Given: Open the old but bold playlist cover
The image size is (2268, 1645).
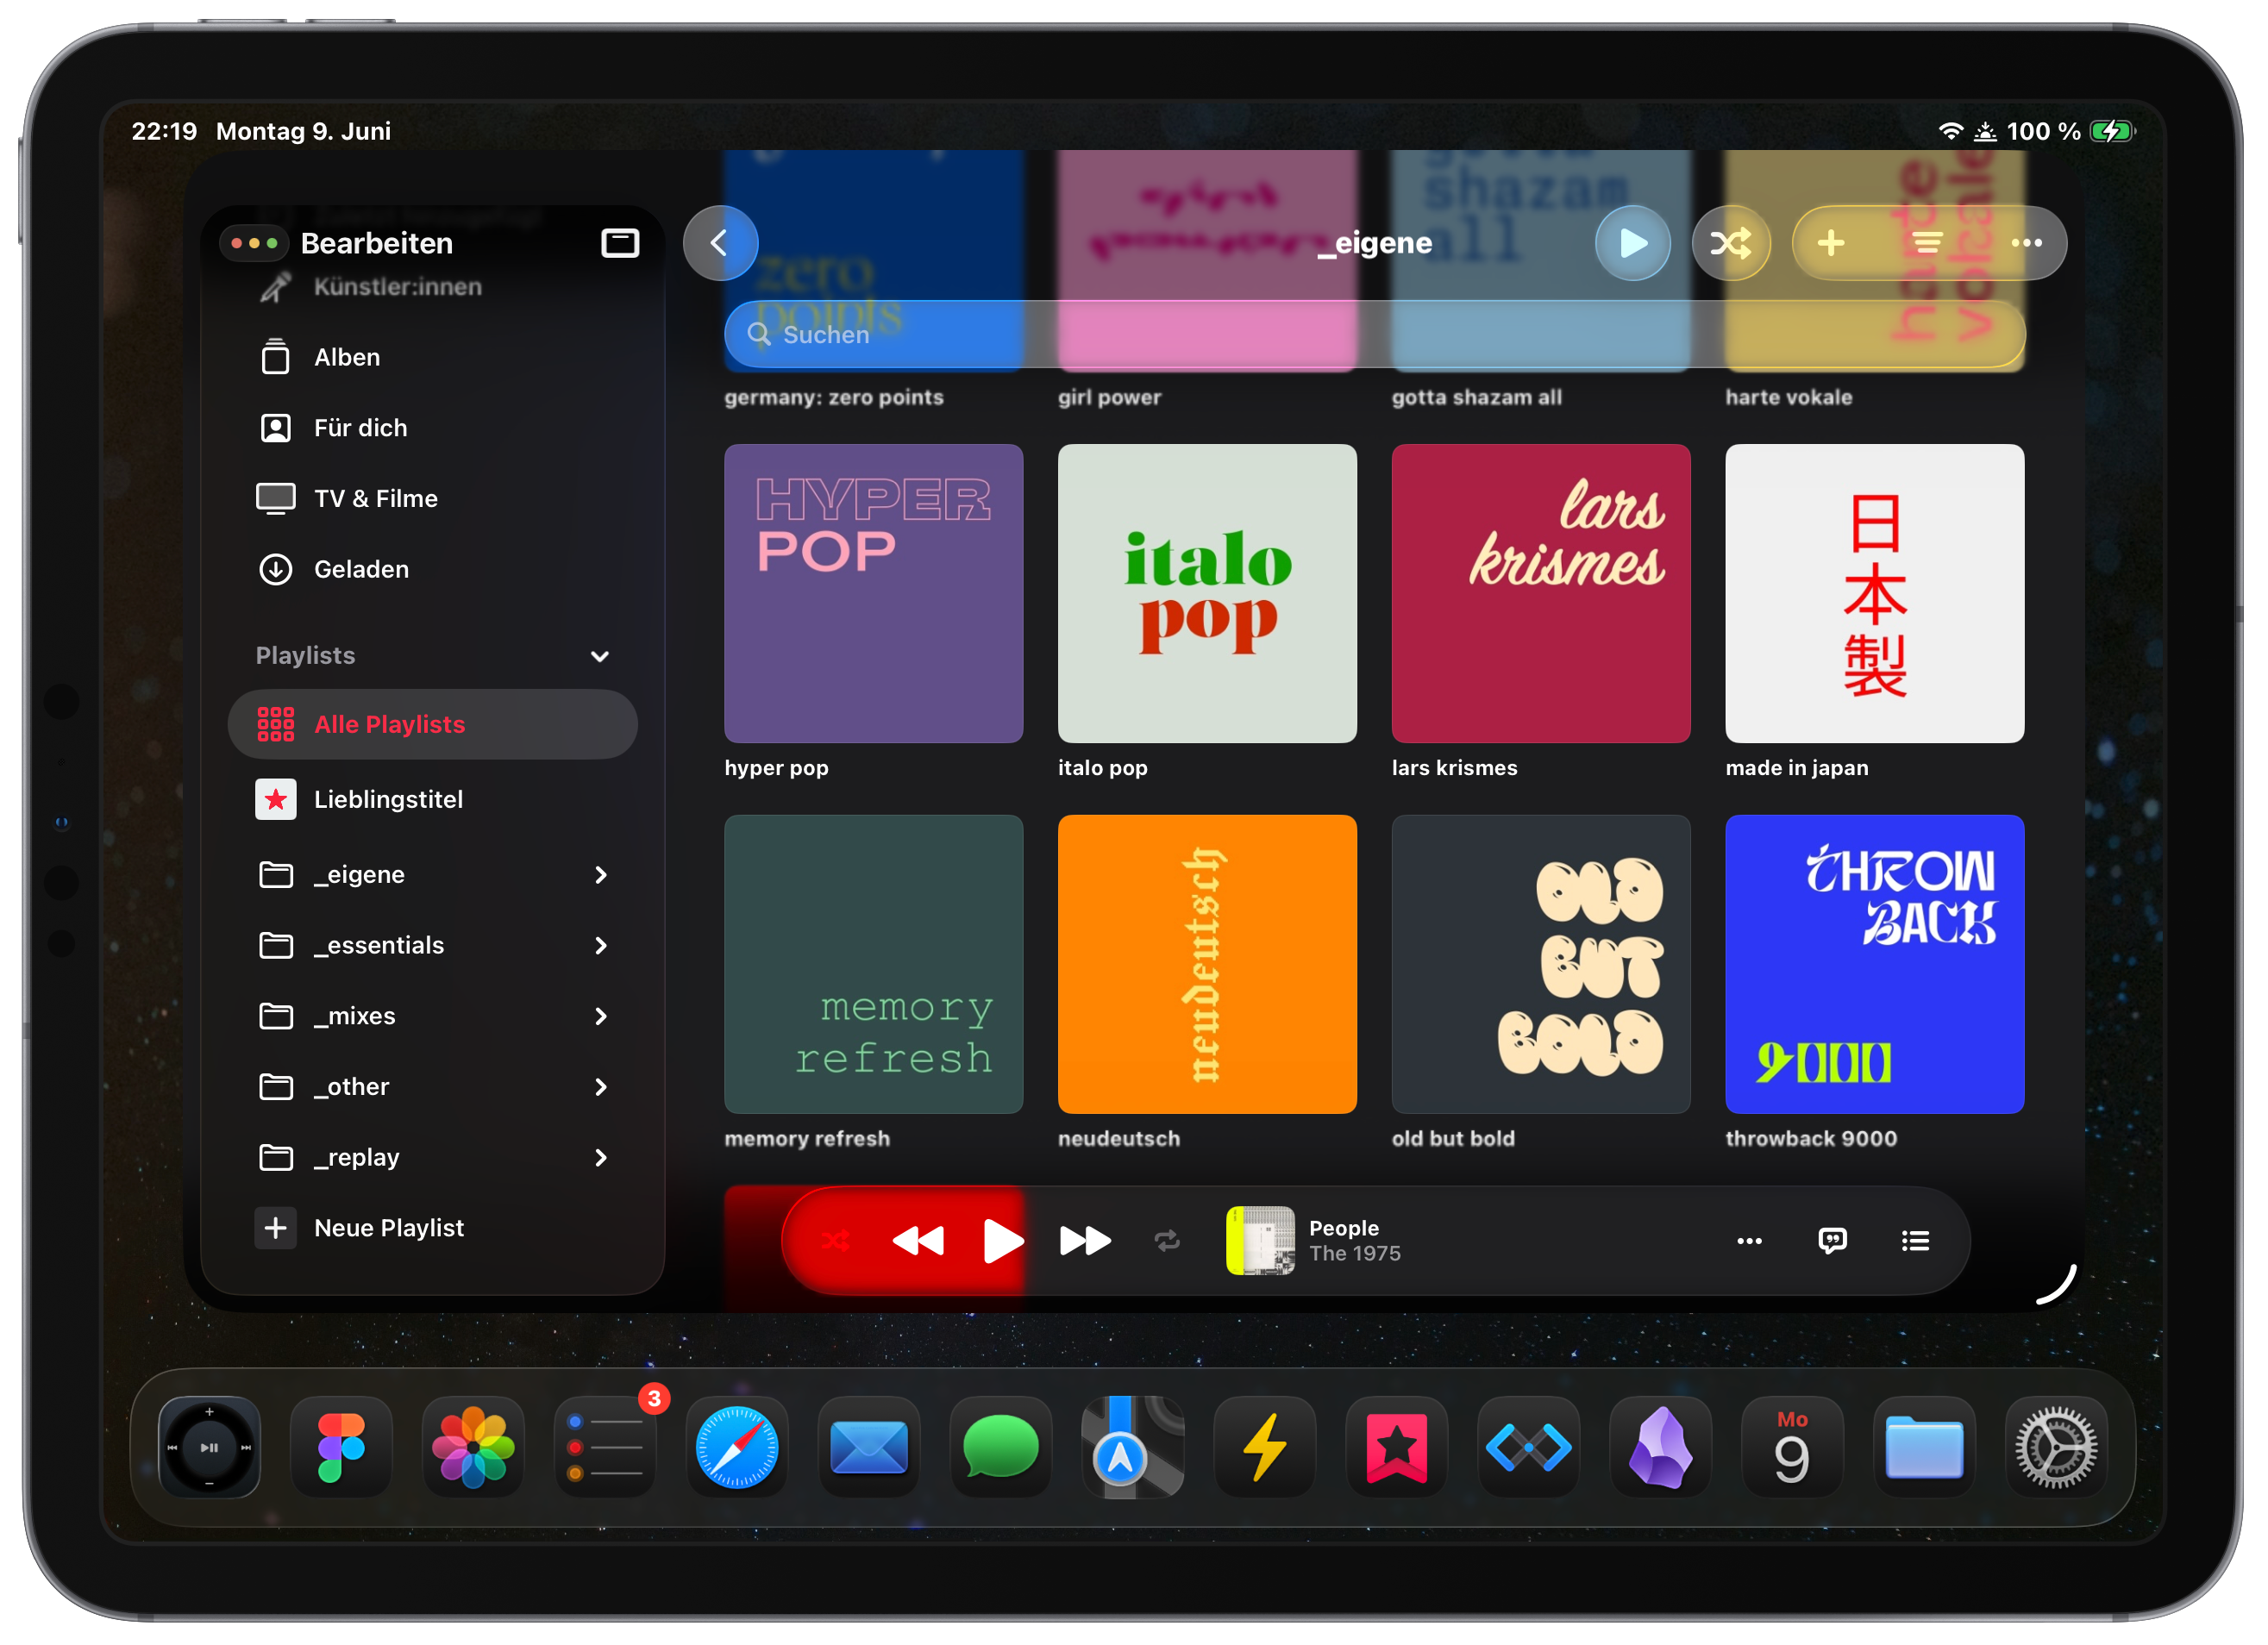Looking at the screenshot, I should 1541,965.
